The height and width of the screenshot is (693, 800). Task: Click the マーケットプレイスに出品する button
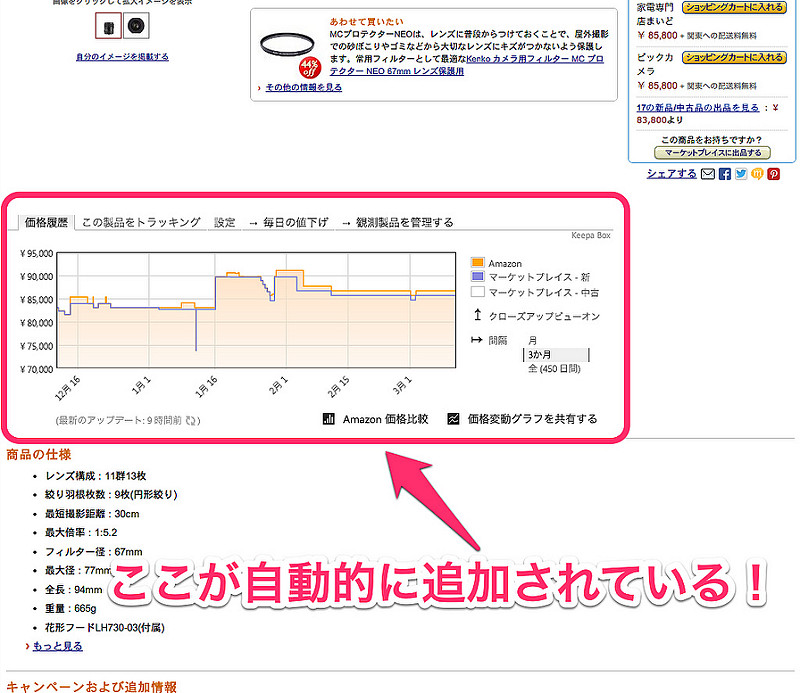pyautogui.click(x=712, y=153)
